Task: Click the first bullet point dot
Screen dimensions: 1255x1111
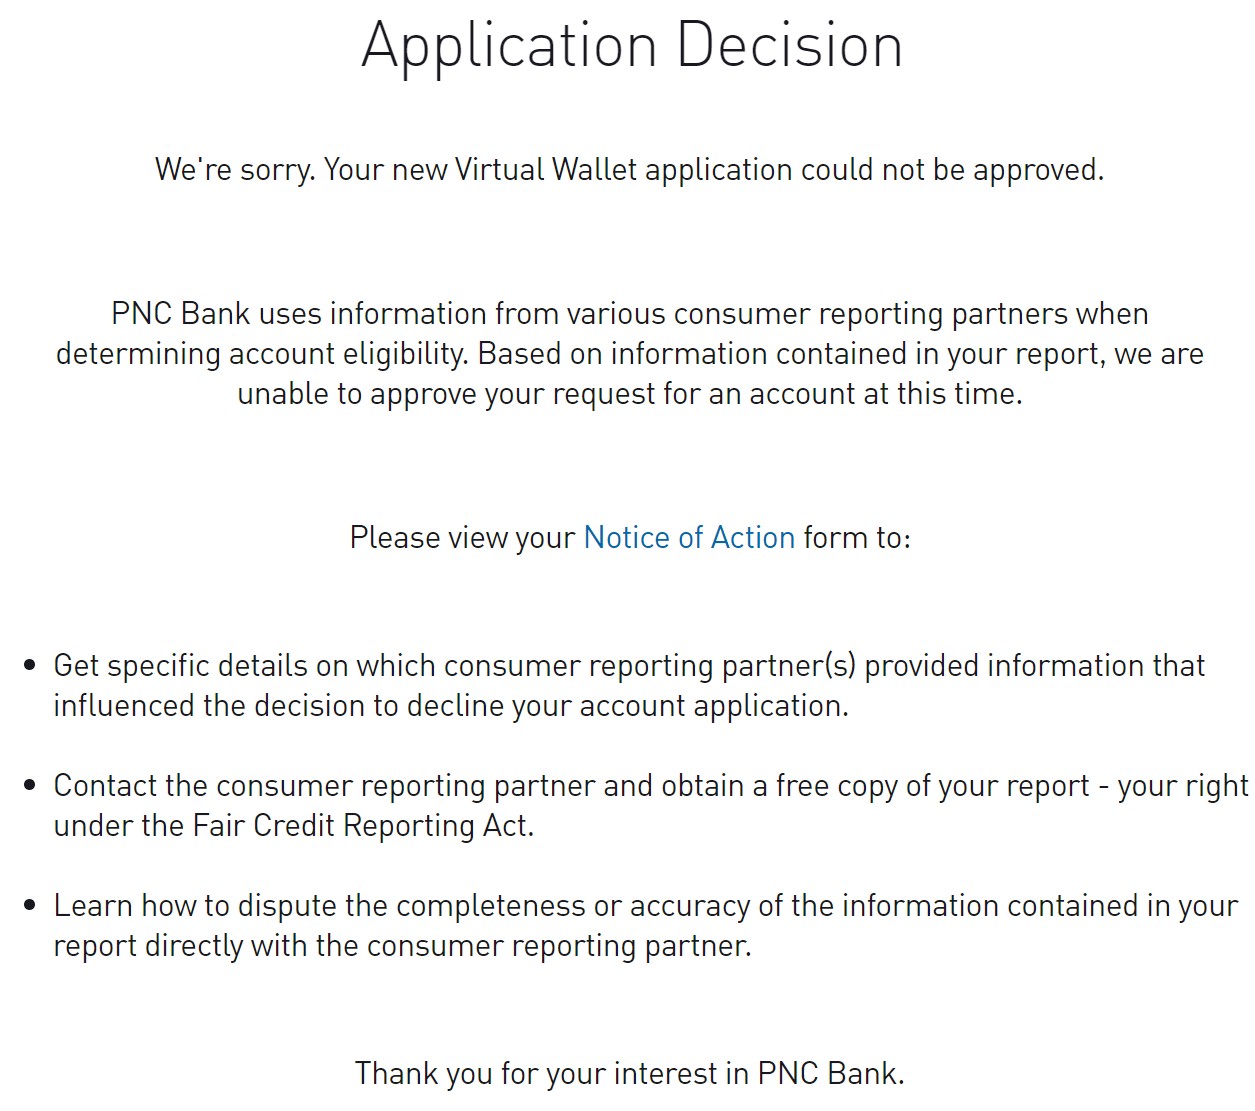Action: [x=30, y=665]
